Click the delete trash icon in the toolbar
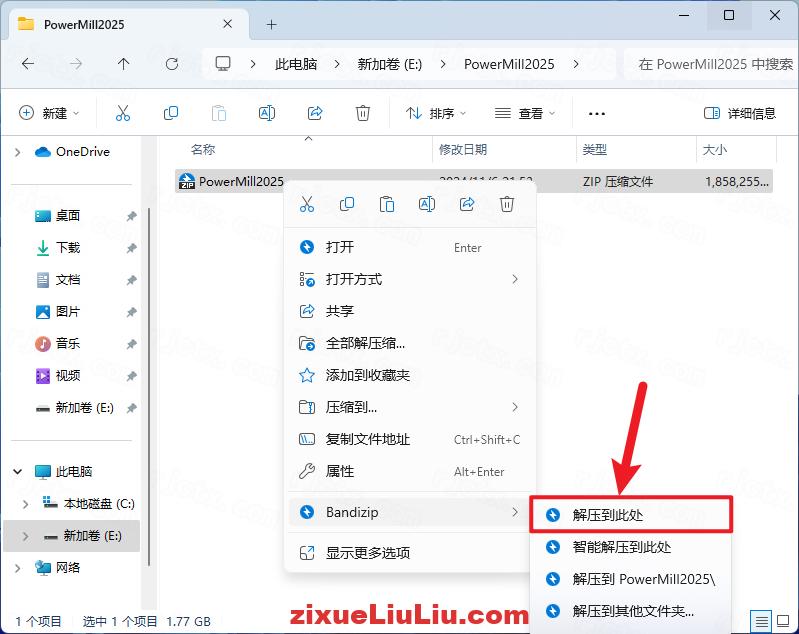Image resolution: width=799 pixels, height=634 pixels. pyautogui.click(x=363, y=113)
